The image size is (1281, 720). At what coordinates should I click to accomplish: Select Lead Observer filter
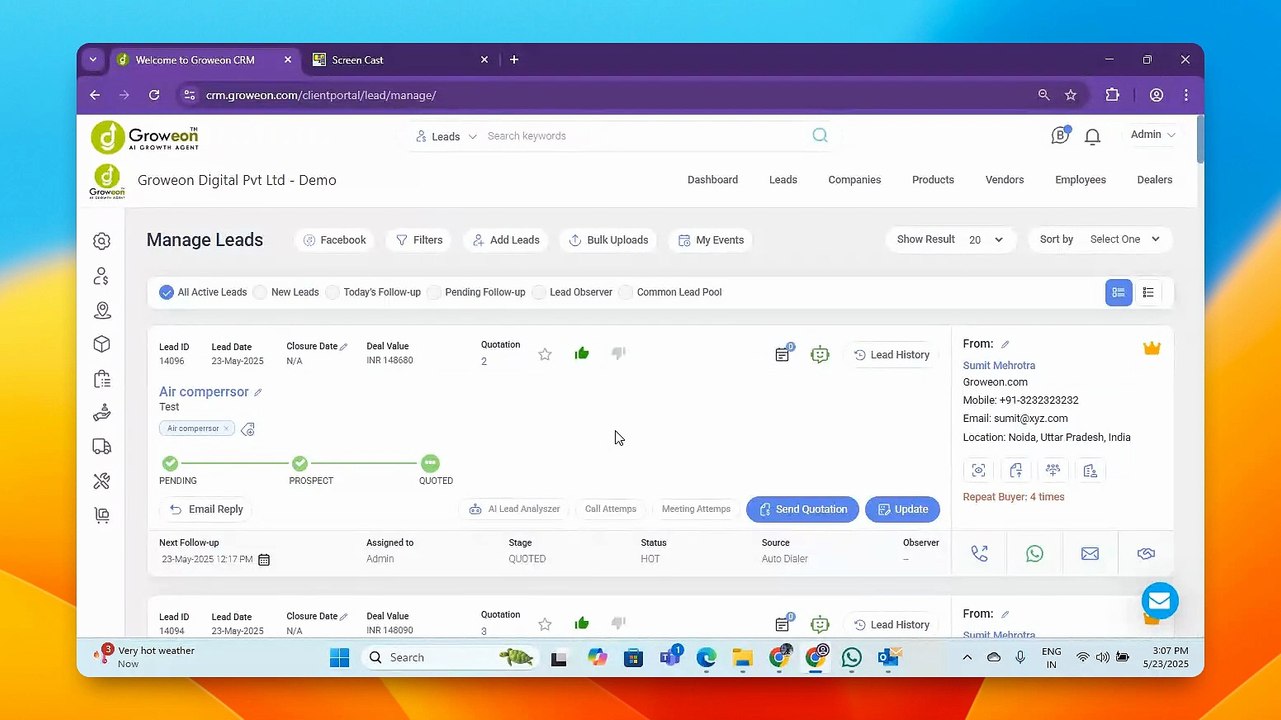tap(572, 292)
